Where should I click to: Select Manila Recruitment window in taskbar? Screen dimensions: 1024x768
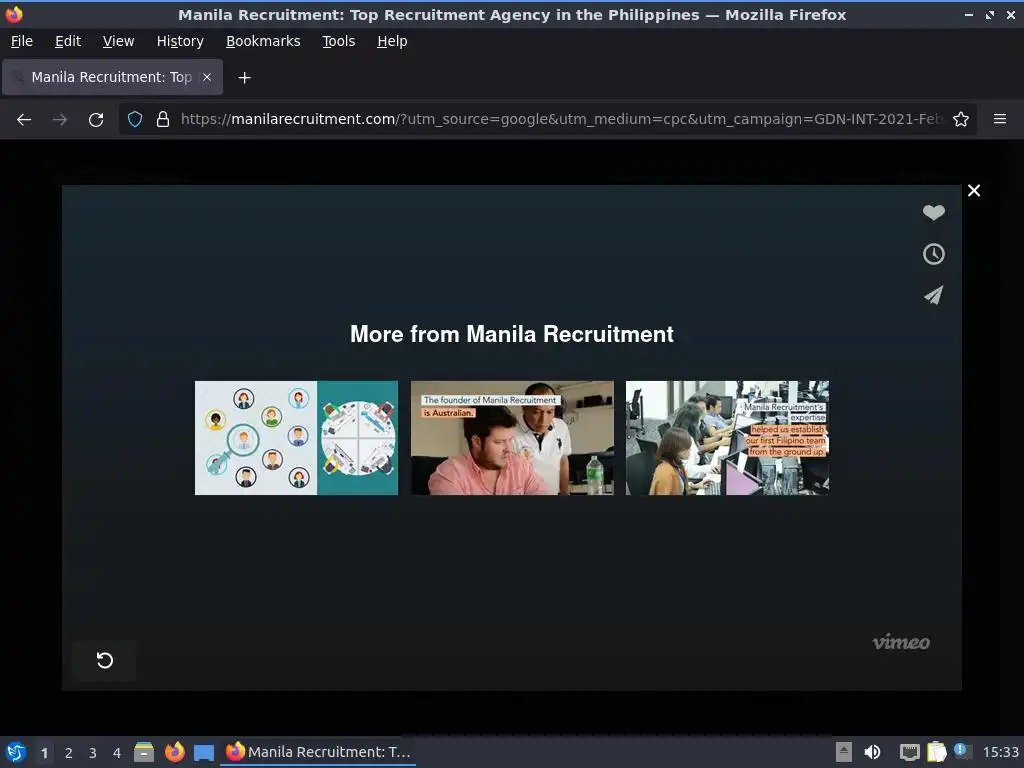319,752
